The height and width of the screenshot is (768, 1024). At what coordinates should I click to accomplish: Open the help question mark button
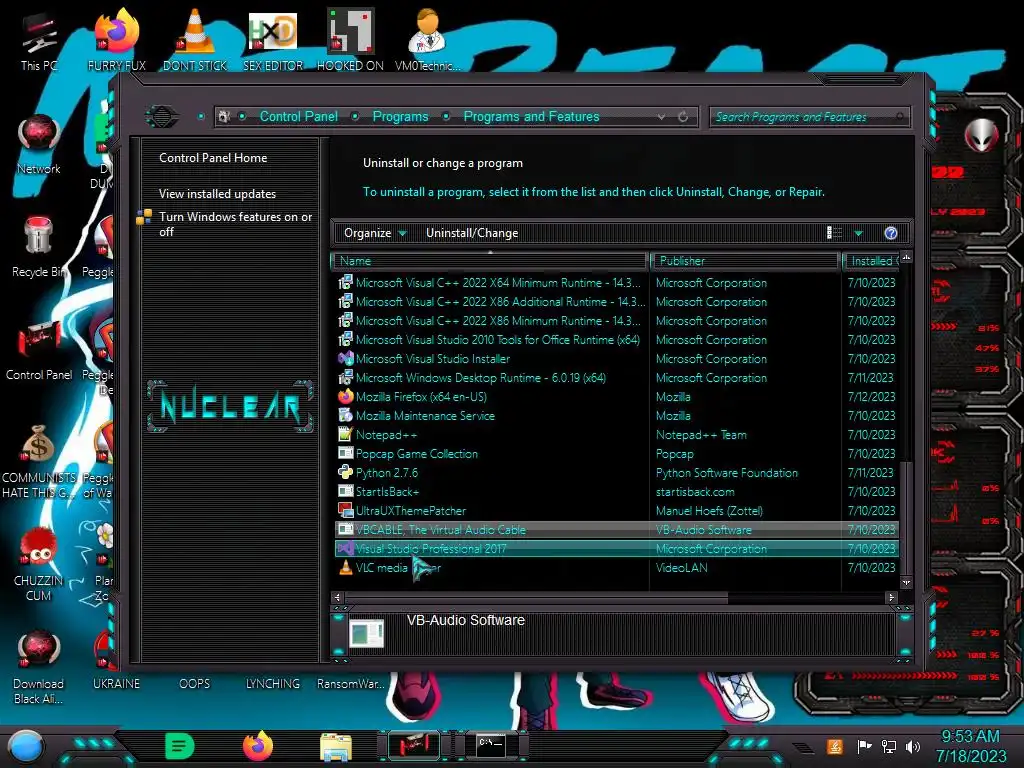click(x=891, y=233)
